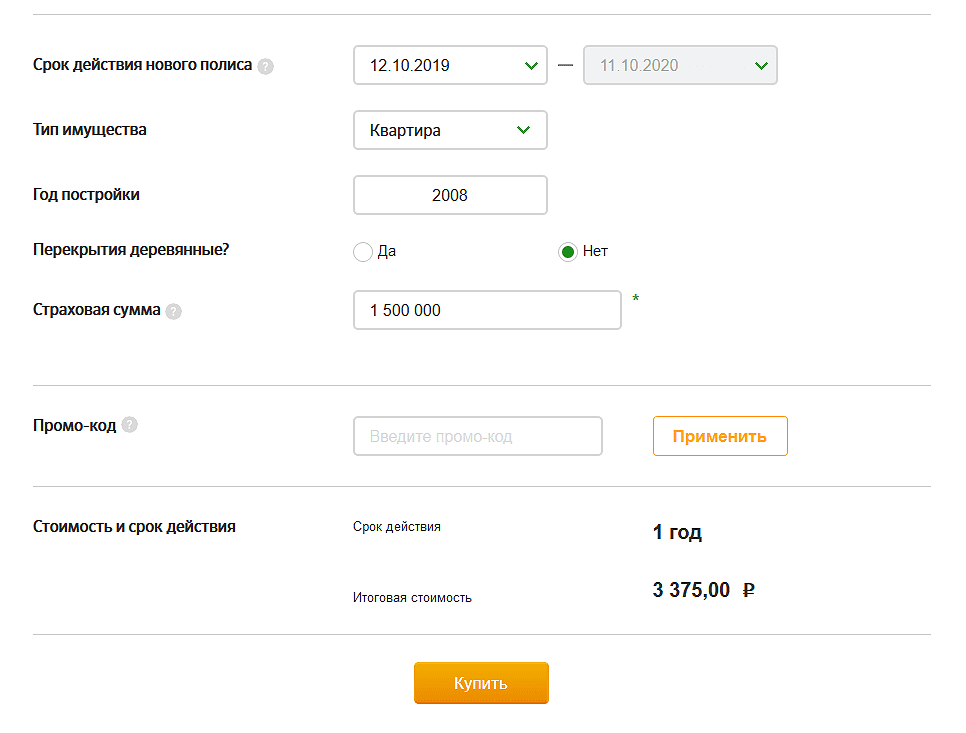The image size is (966, 733).
Task: Select Да for wooden floors
Action: 363,252
